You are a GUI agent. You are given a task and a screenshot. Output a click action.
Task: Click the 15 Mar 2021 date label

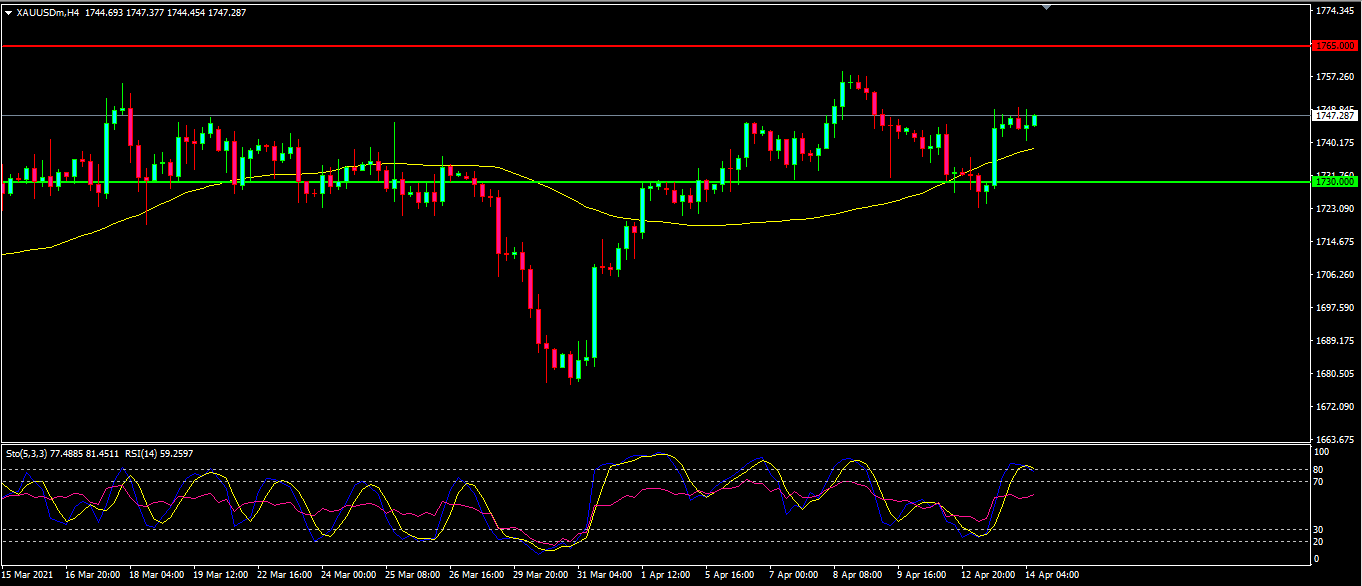[x=28, y=575]
